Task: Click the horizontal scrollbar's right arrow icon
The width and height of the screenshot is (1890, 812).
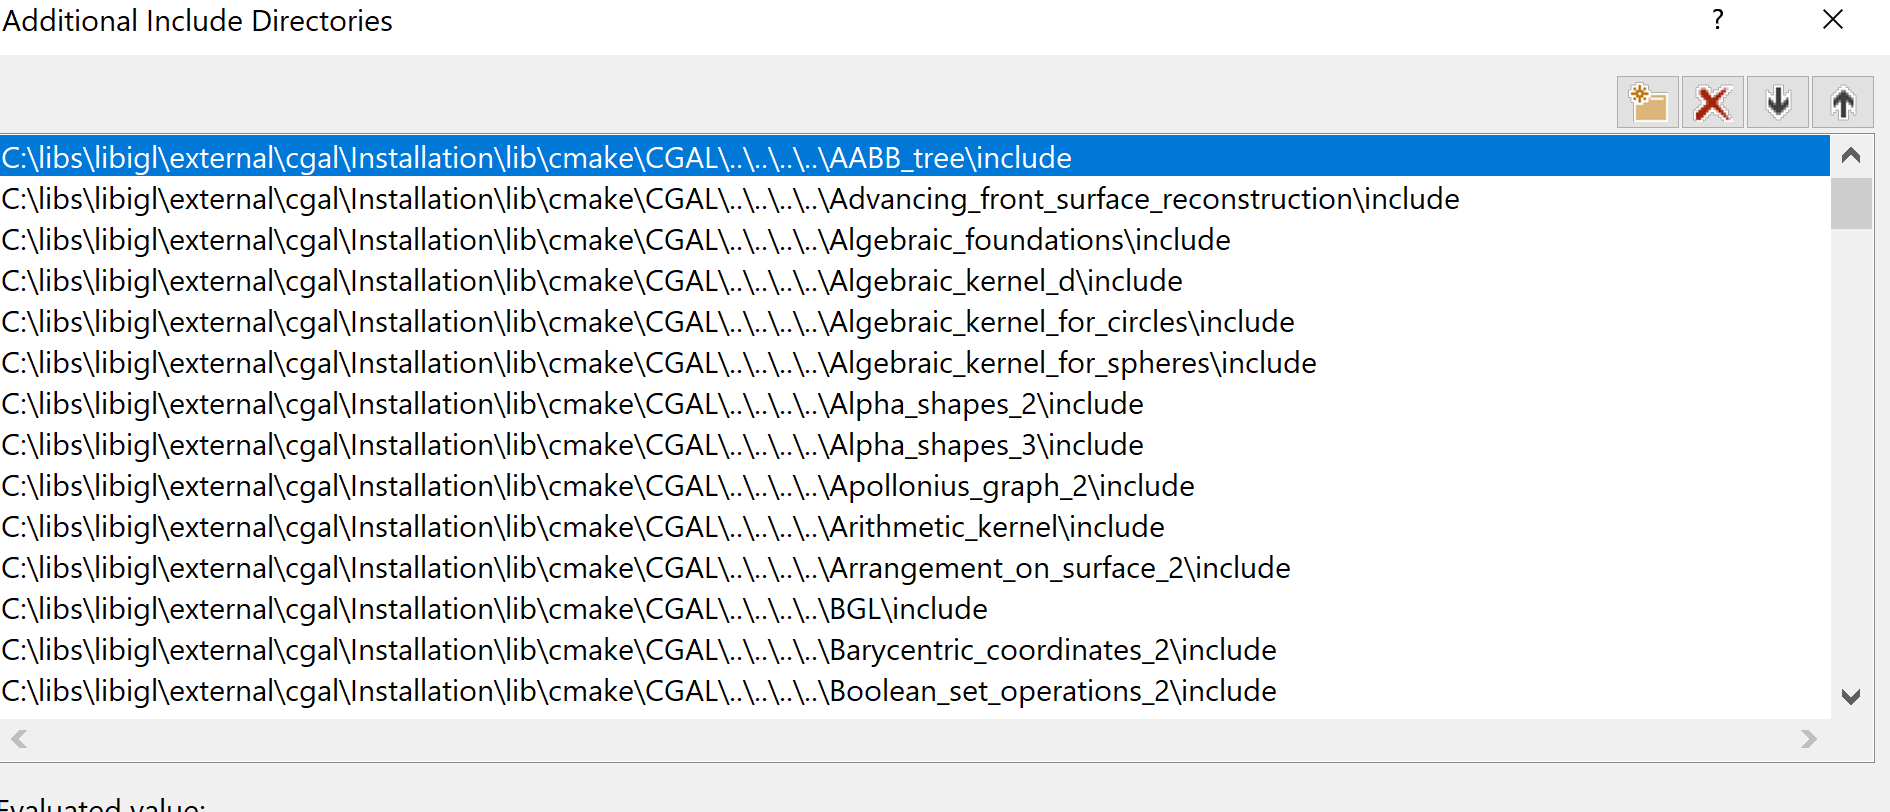Action: click(x=1809, y=740)
